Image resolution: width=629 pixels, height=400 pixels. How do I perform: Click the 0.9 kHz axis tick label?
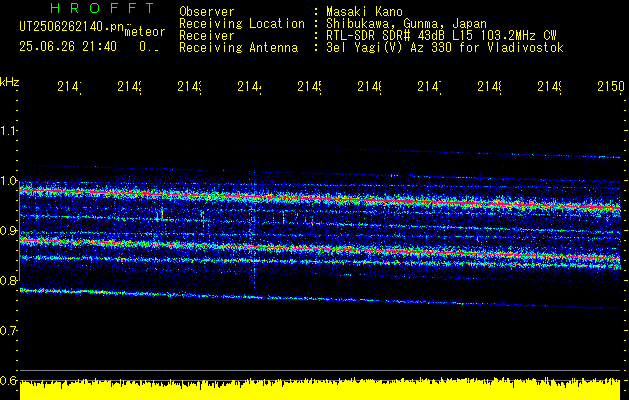[x=8, y=231]
